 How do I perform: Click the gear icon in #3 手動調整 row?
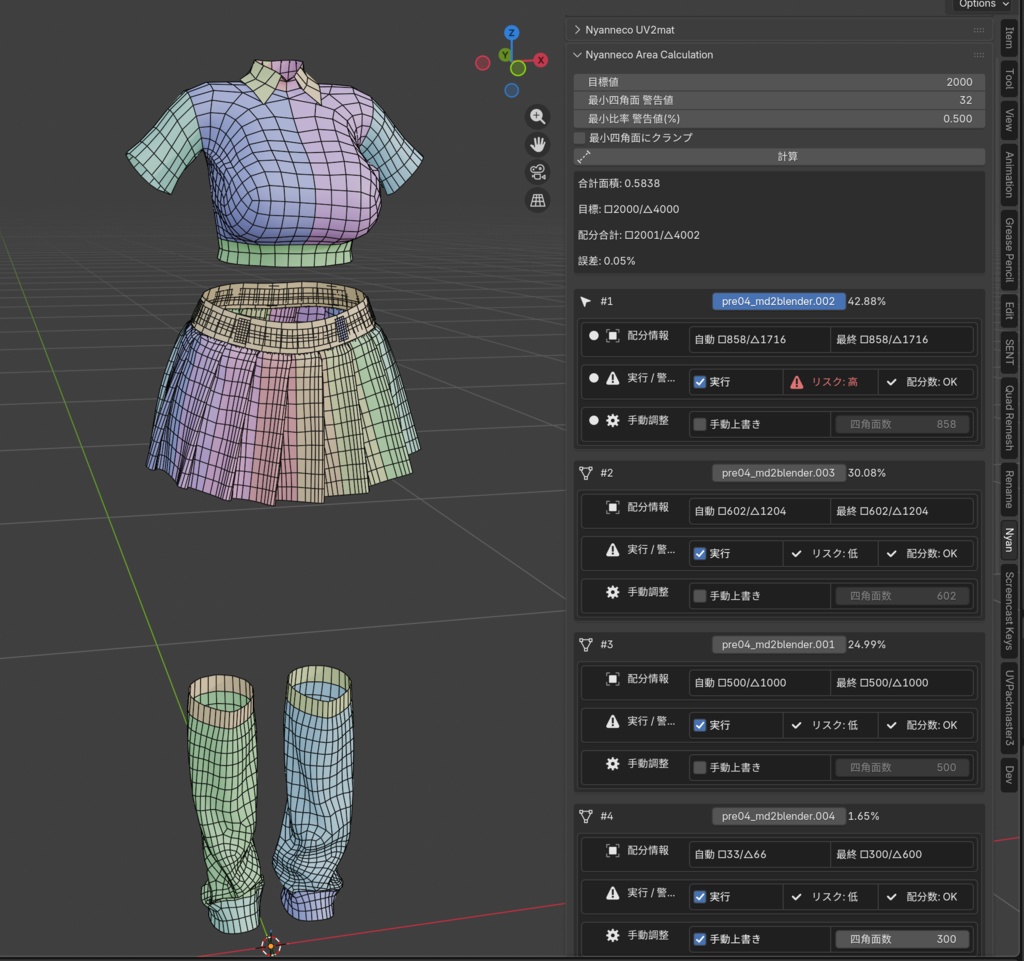(x=613, y=764)
